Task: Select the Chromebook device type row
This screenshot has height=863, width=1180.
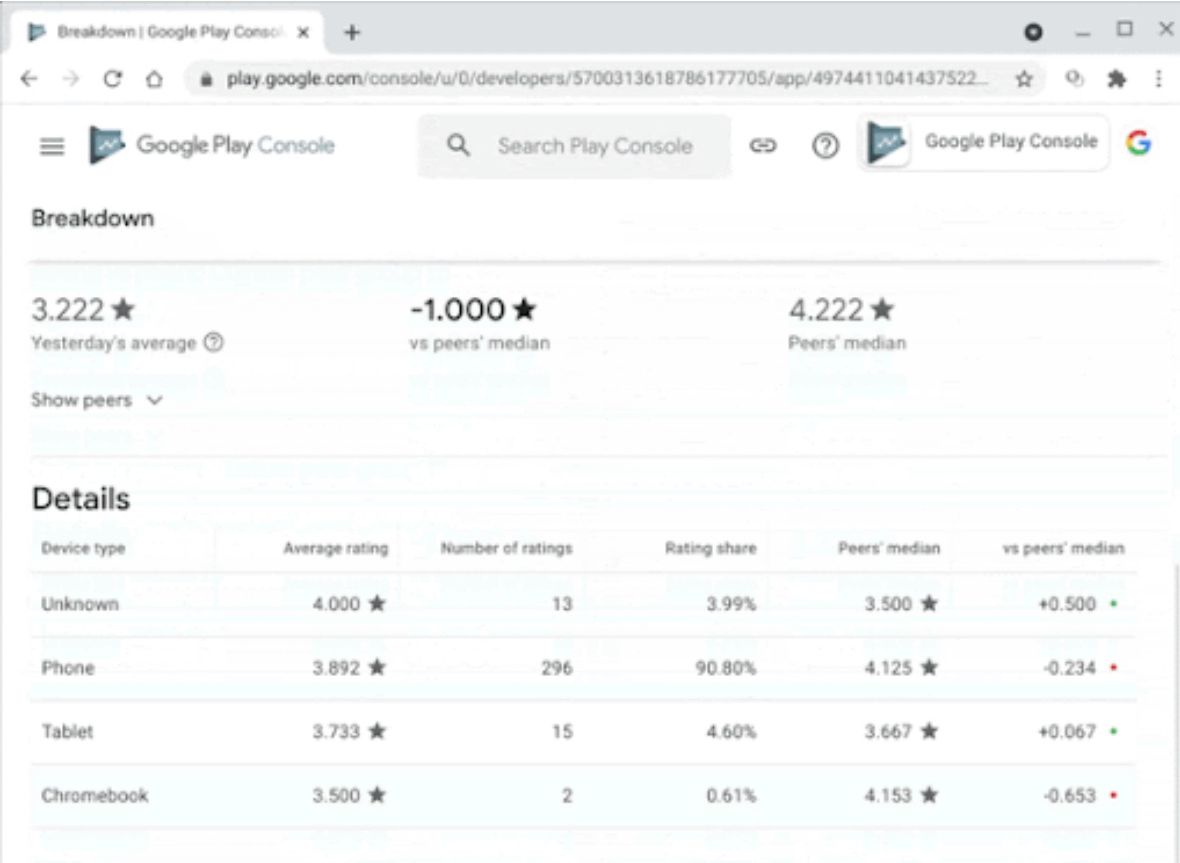Action: tap(583, 795)
